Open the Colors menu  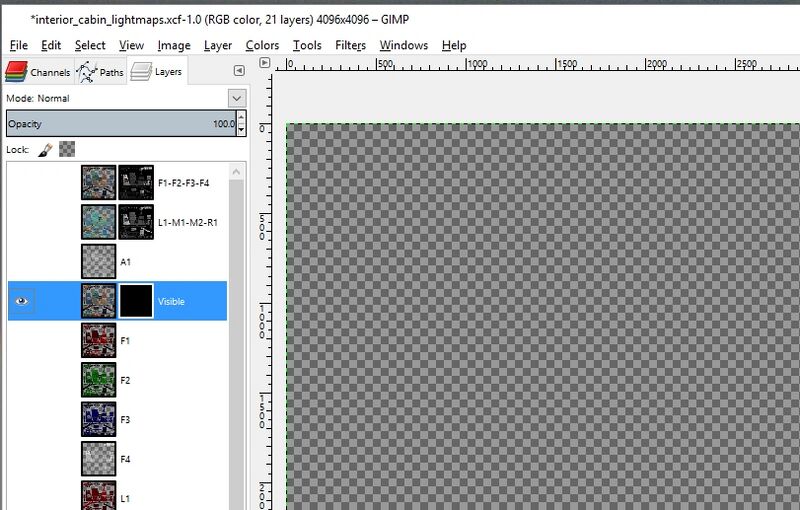[x=262, y=45]
